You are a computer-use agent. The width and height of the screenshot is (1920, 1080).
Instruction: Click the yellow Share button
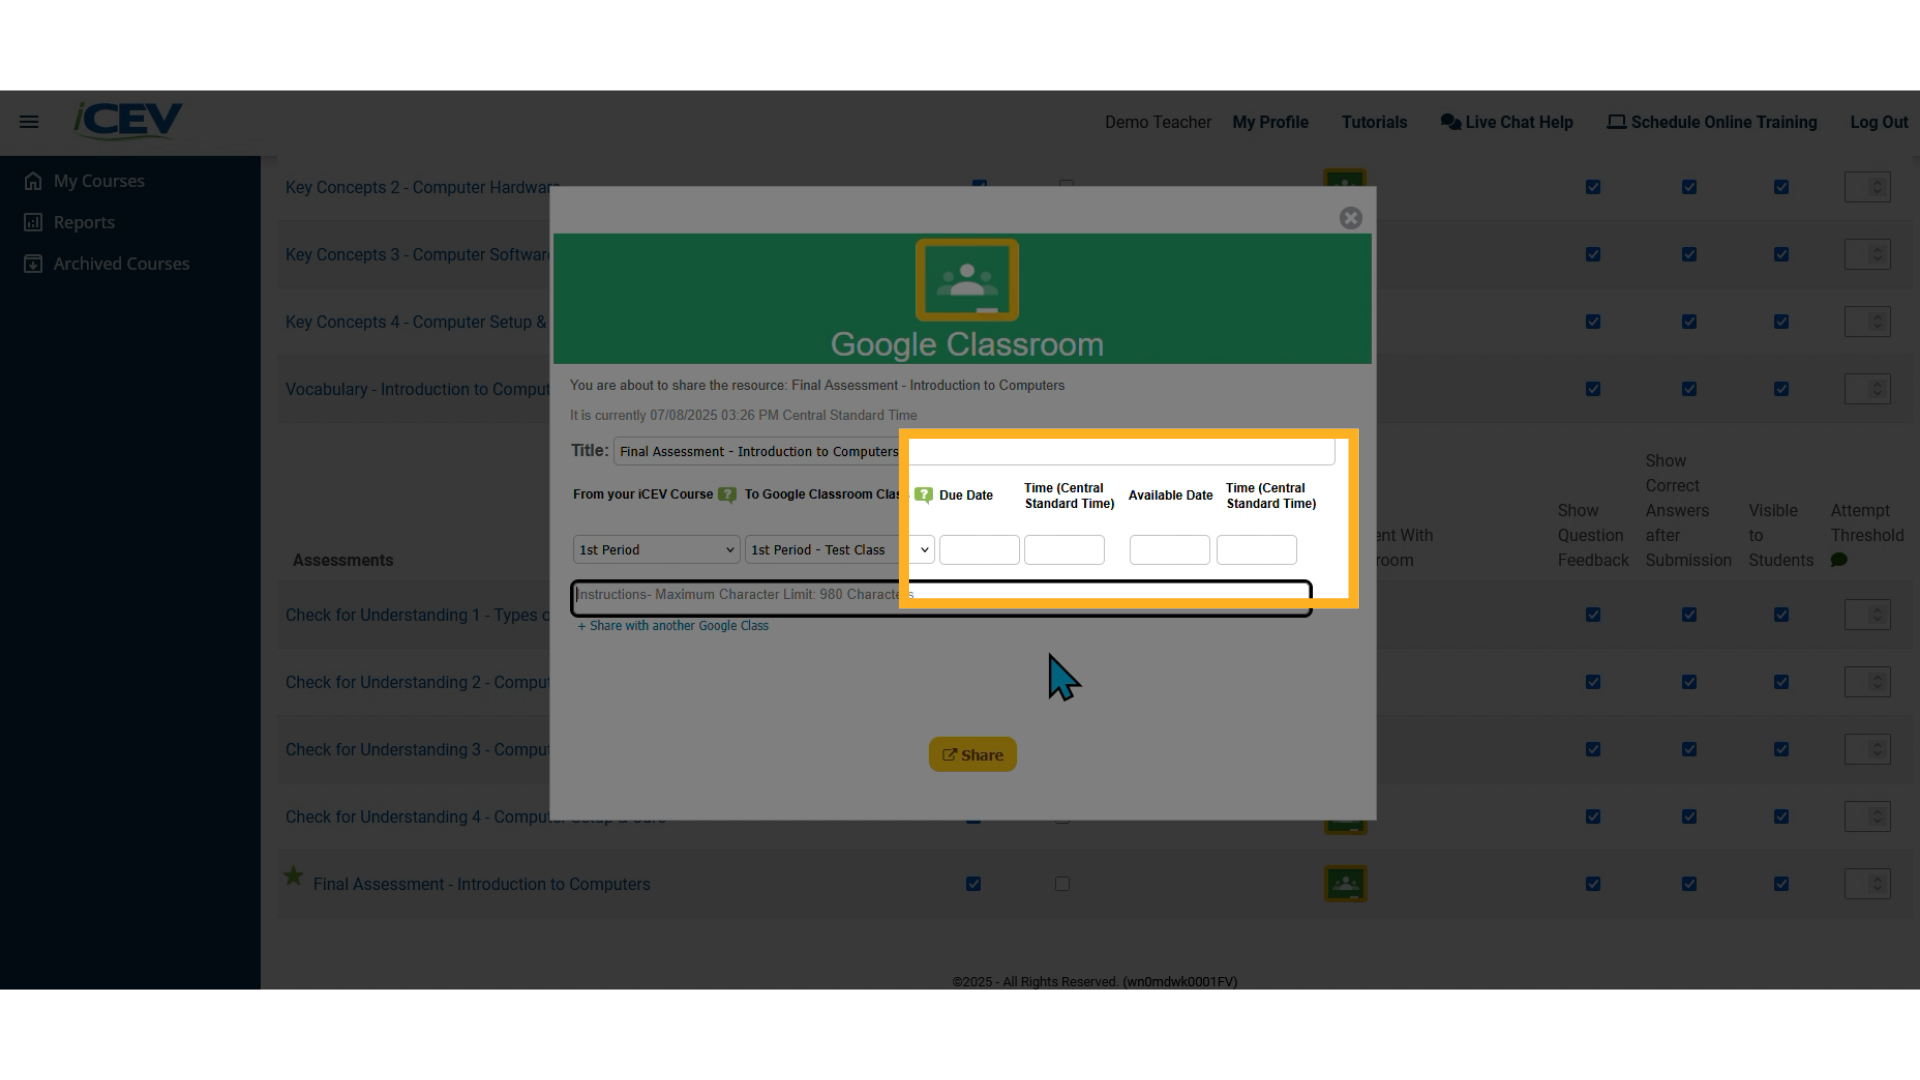click(x=972, y=755)
